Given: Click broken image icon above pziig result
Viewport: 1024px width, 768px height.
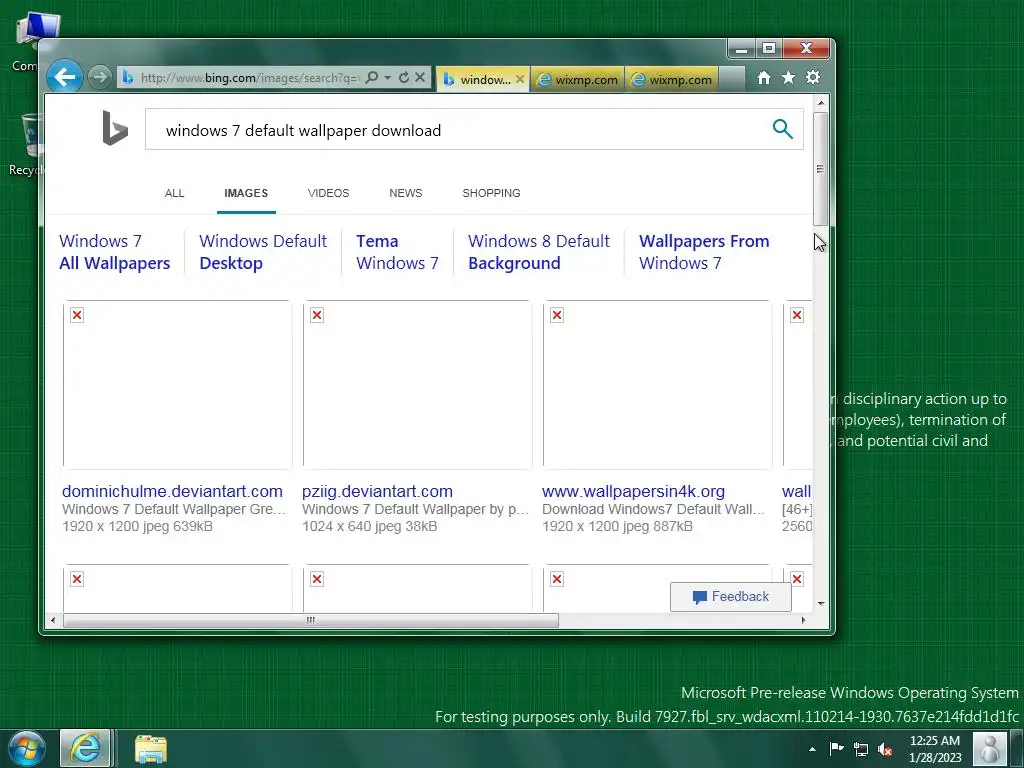Looking at the screenshot, I should pos(317,315).
